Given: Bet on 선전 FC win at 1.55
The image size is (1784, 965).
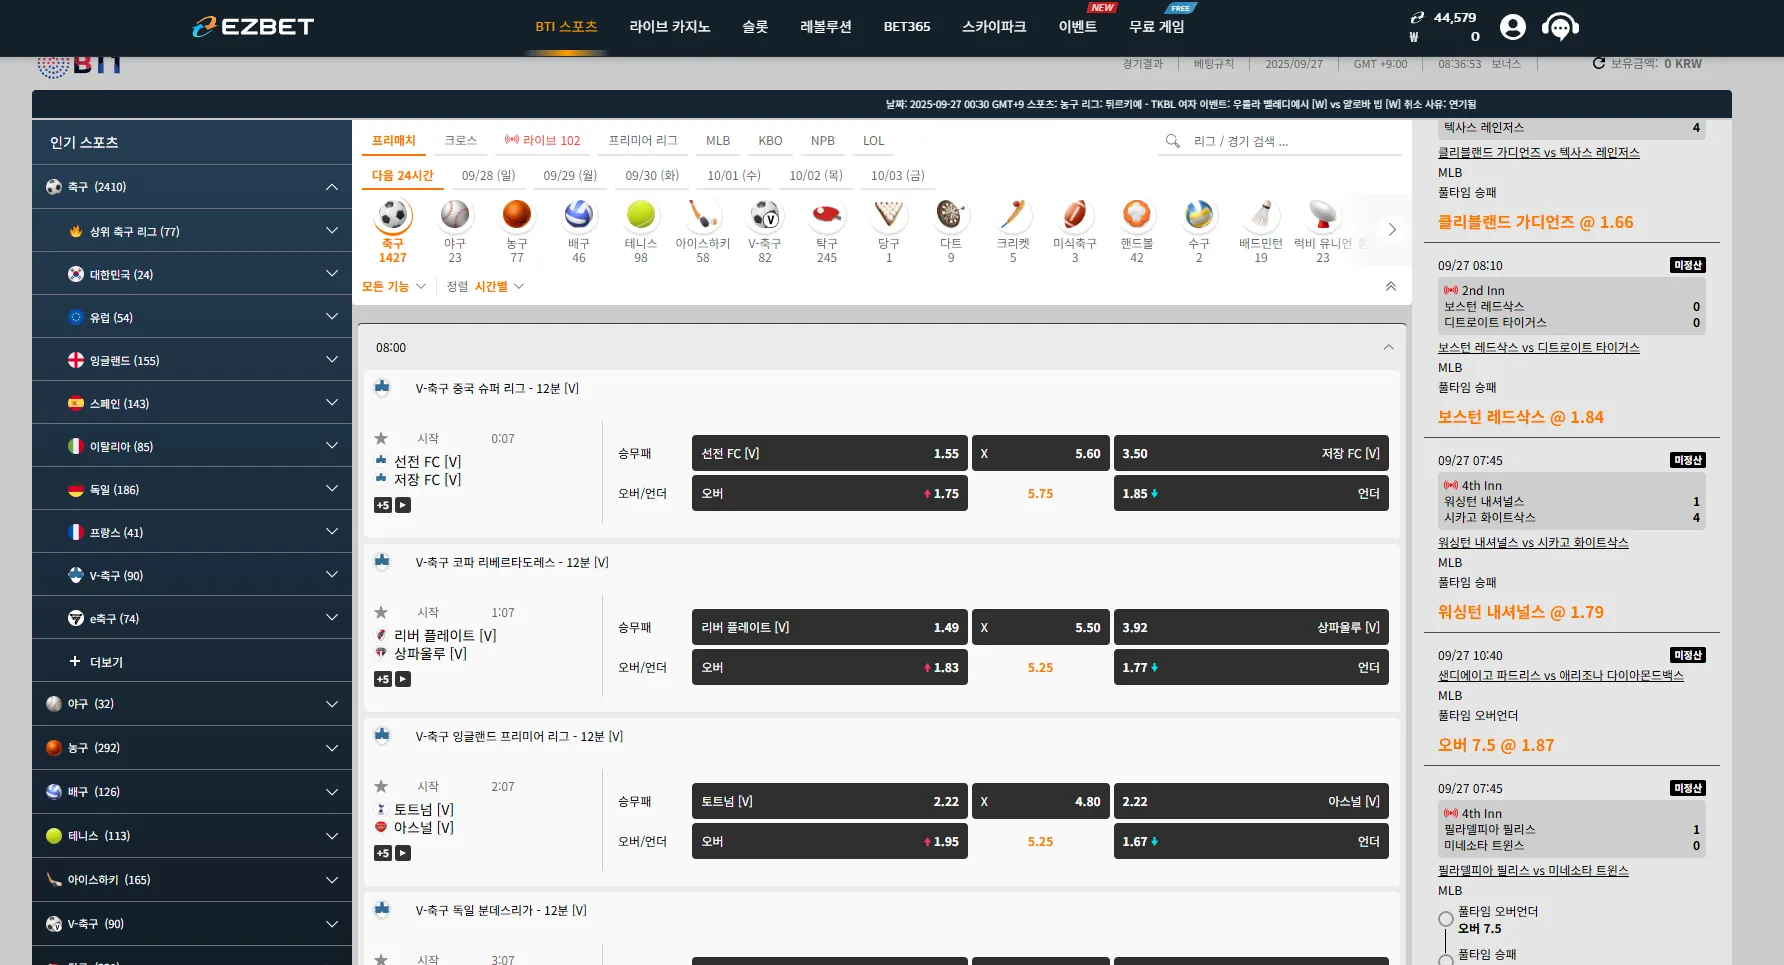Looking at the screenshot, I should coord(830,453).
